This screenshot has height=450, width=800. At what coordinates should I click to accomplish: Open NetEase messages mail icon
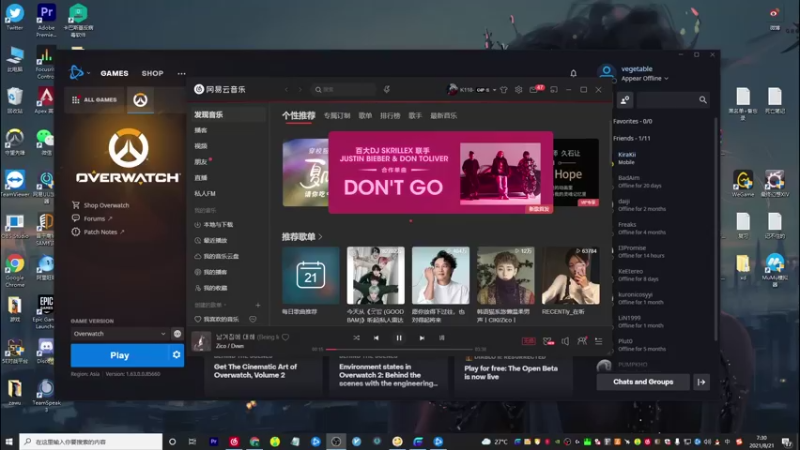pos(534,90)
